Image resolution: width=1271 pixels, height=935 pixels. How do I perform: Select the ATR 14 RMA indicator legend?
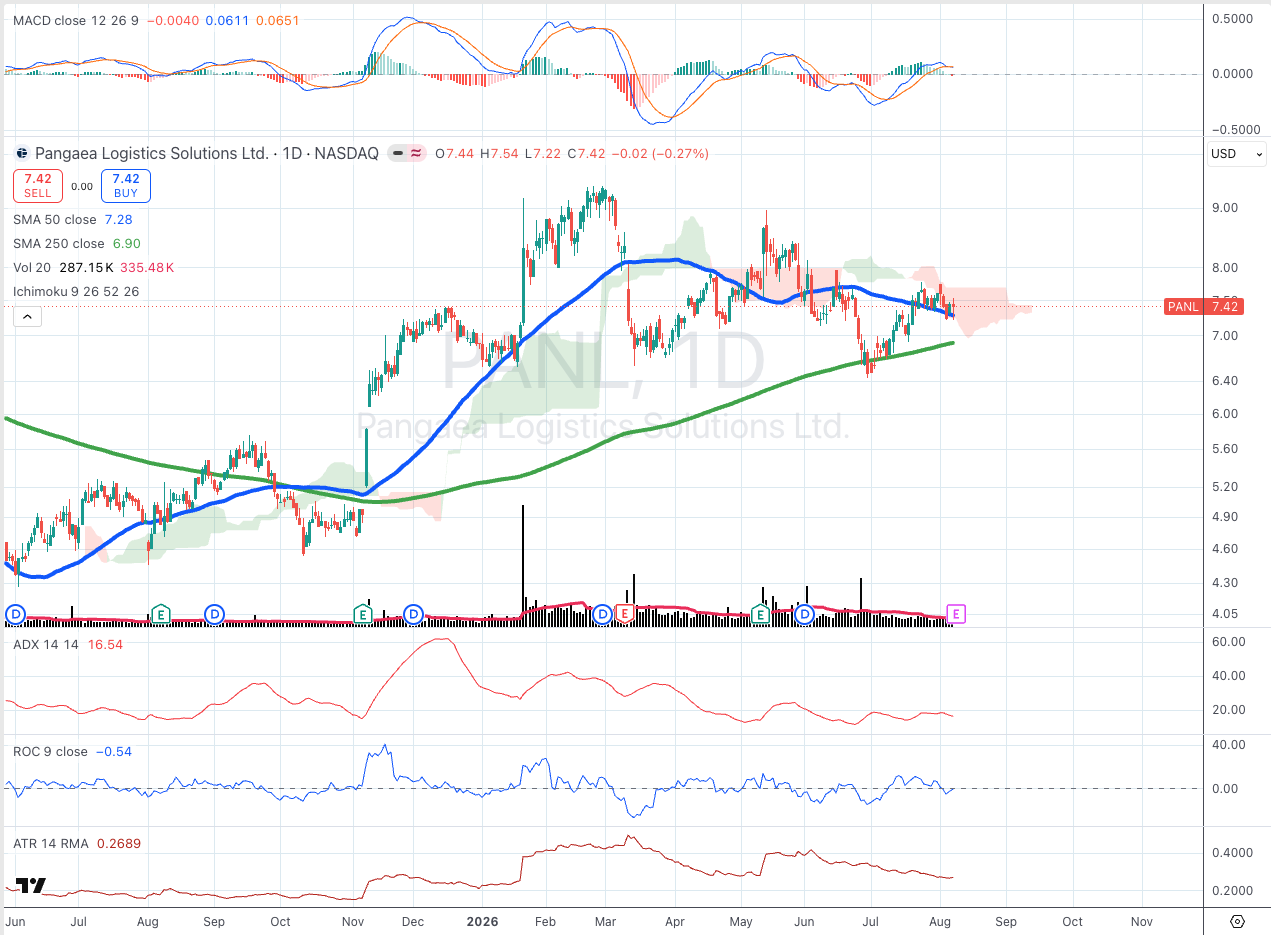(x=49, y=843)
